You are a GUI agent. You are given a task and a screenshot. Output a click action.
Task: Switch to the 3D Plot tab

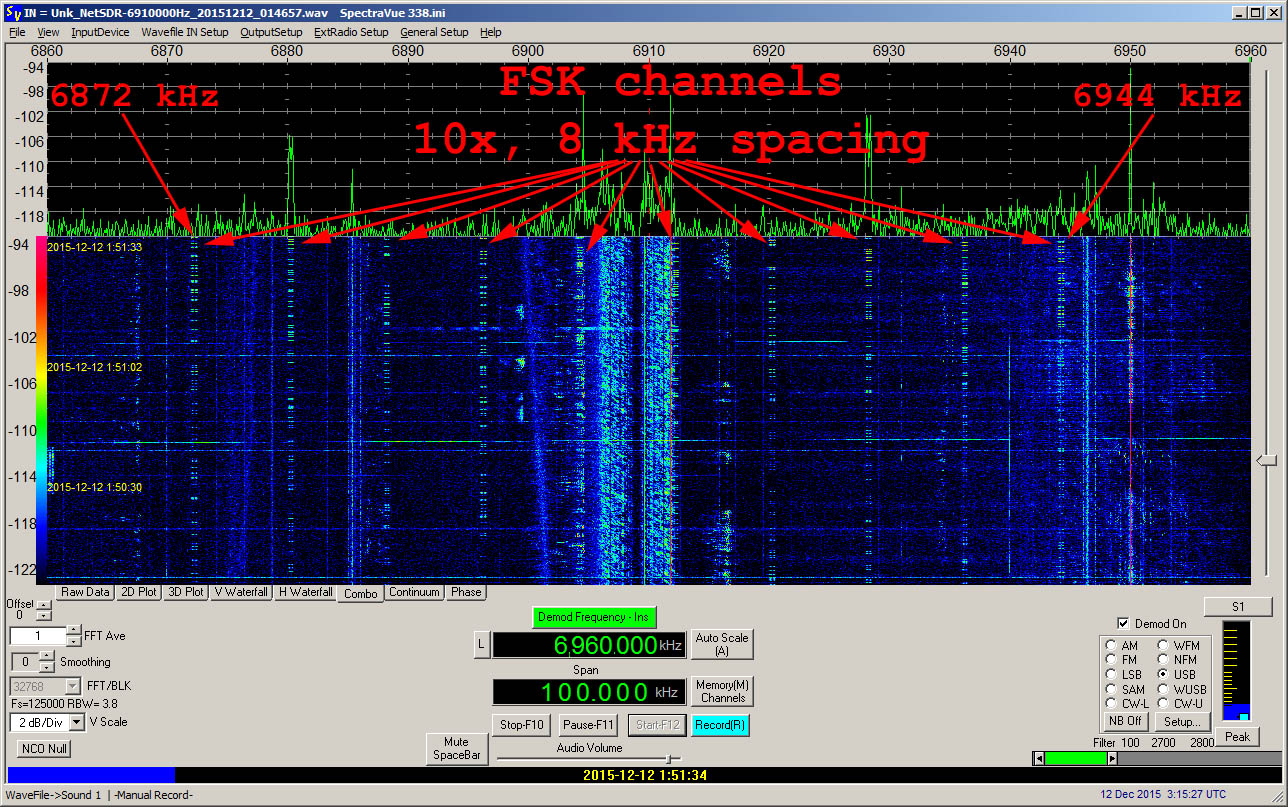click(186, 592)
